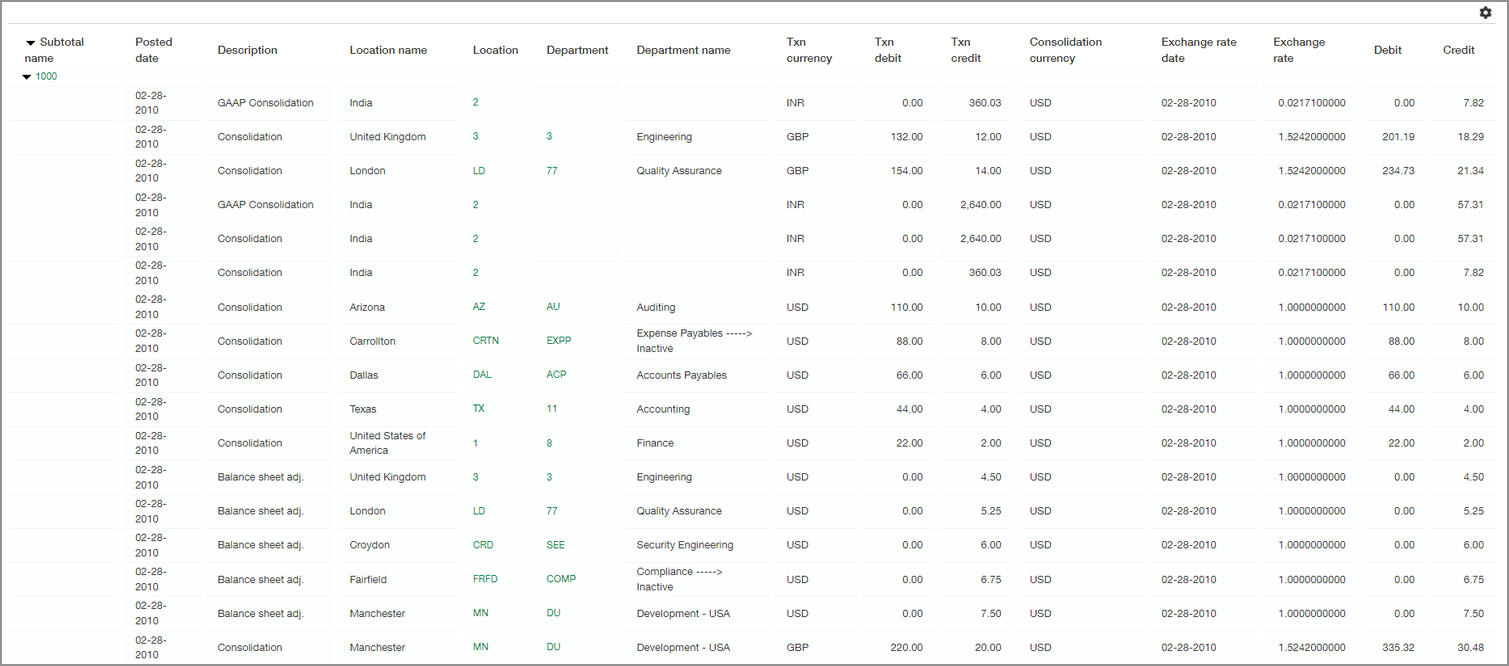This screenshot has width=1509, height=666.
Task: Open the table settings gear icon
Action: coord(1485,12)
